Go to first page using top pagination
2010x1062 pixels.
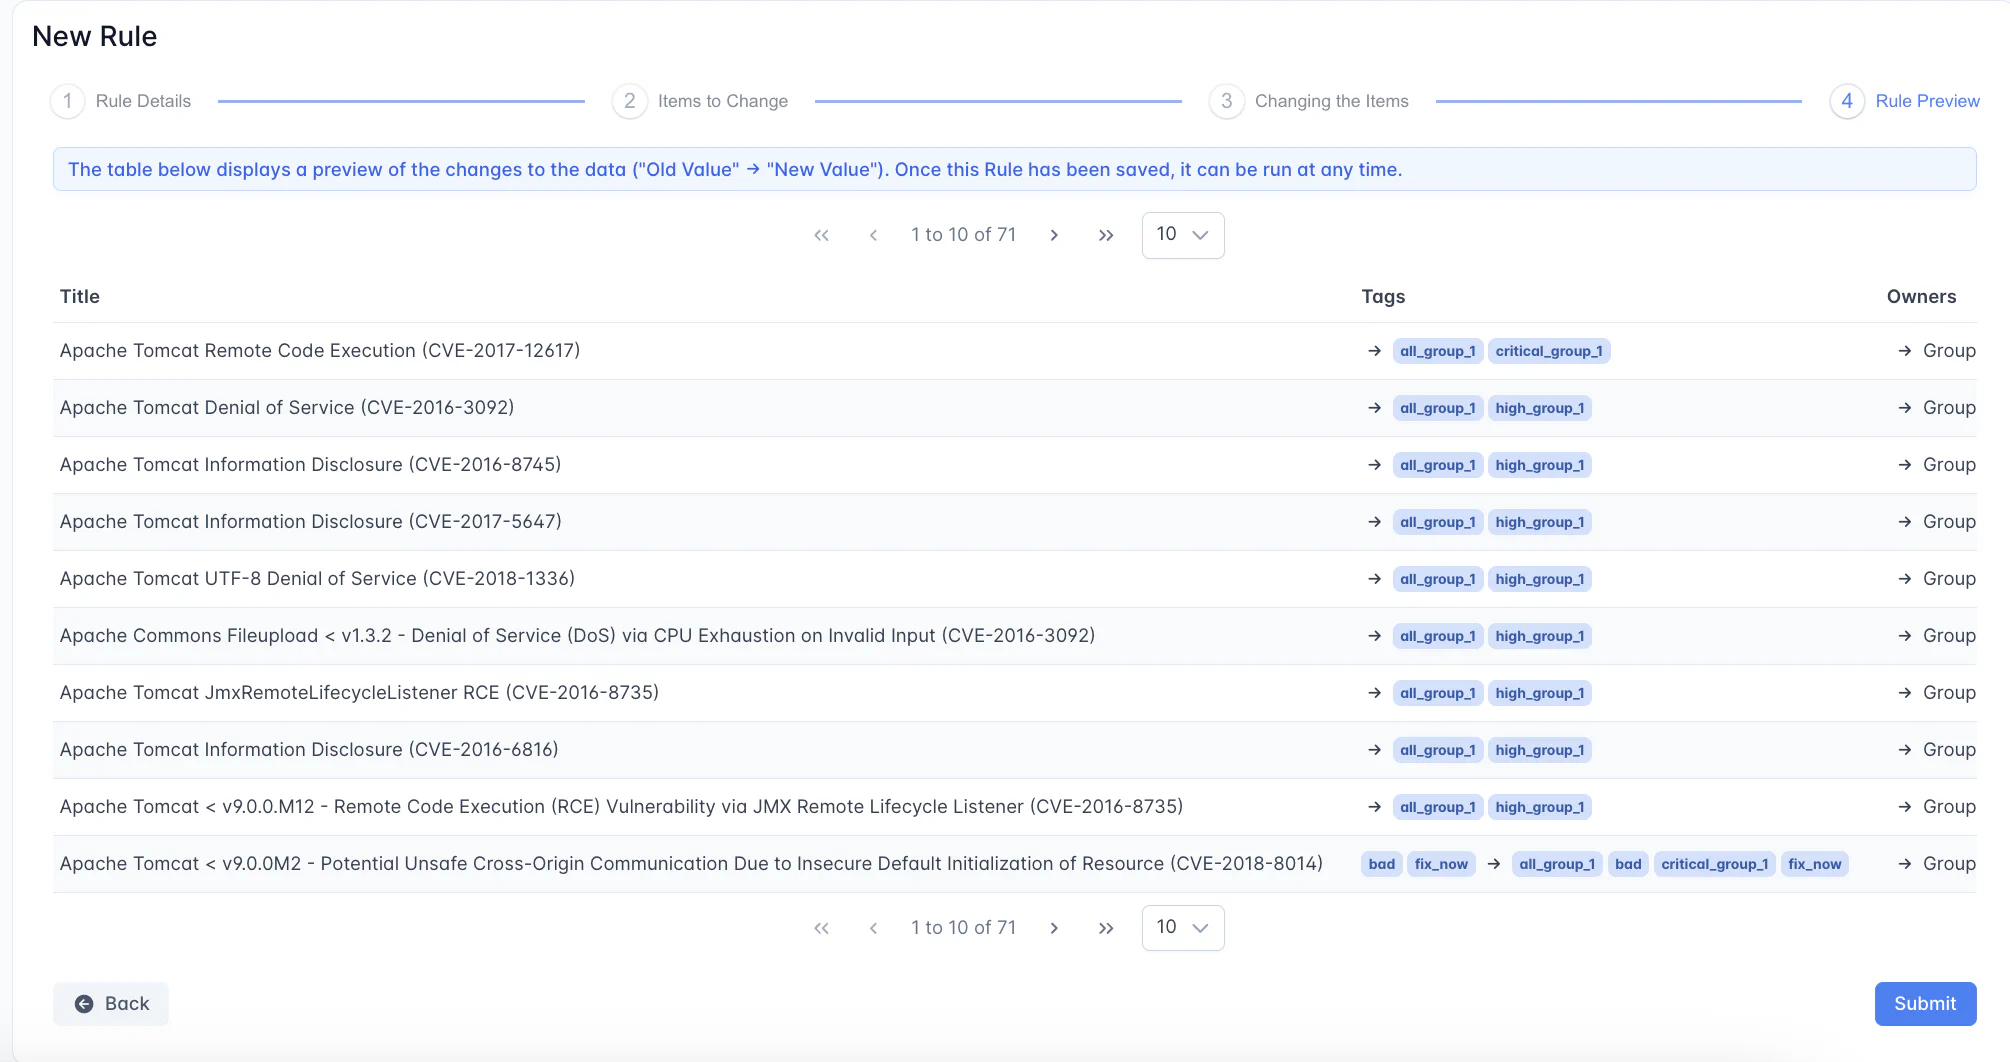point(821,235)
